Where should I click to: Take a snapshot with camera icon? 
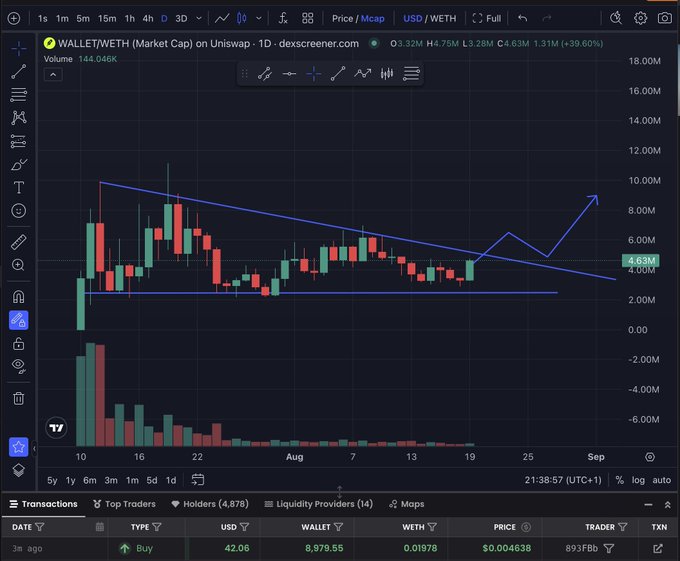pyautogui.click(x=664, y=18)
